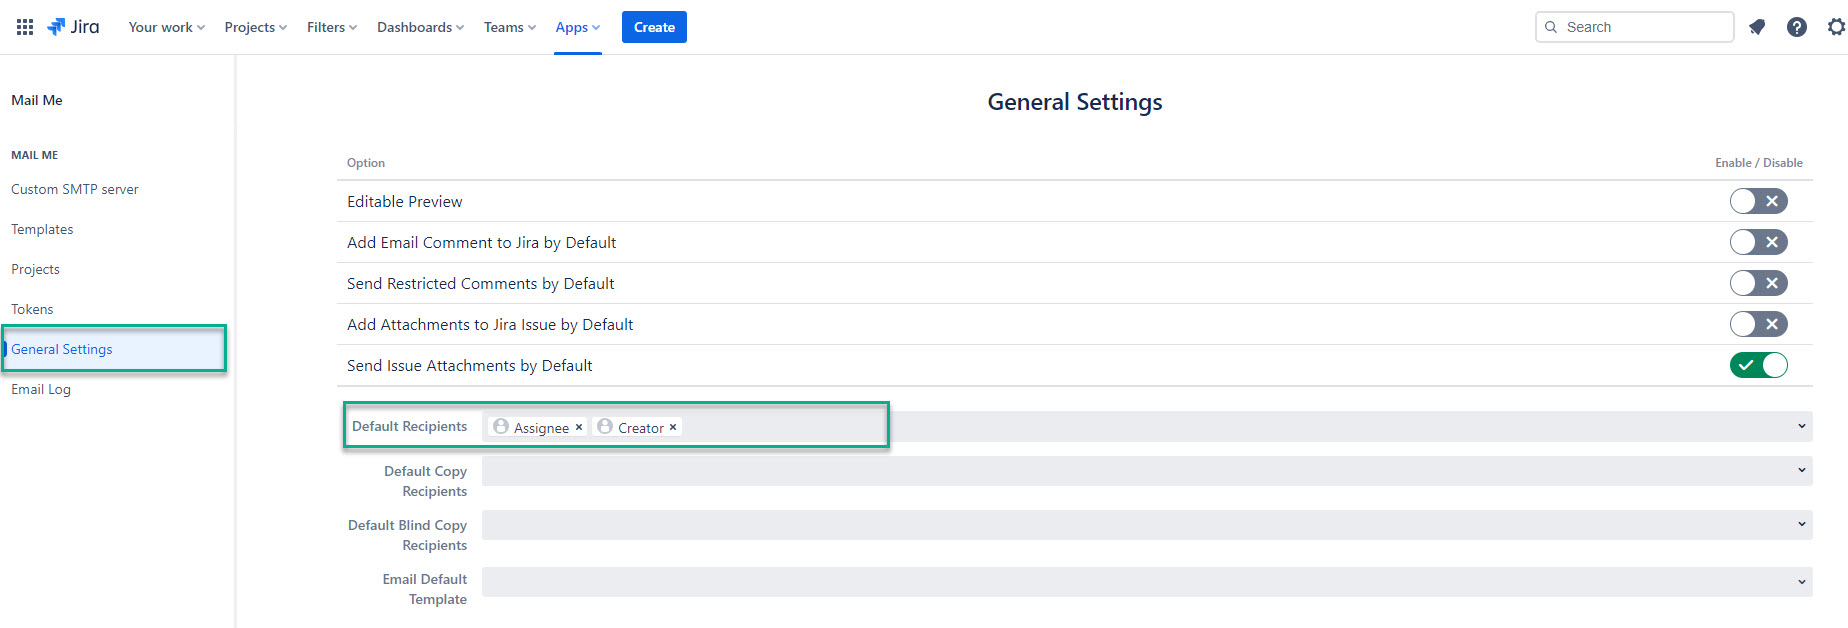Open the notifications icon
Viewport: 1848px width, 628px height.
1757,27
